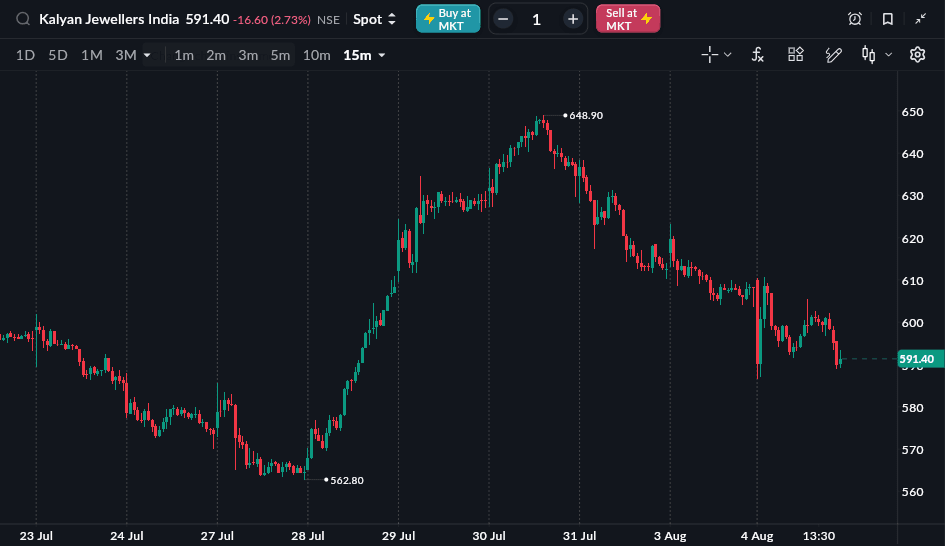Click the candlestick chart type icon
945x546 pixels.
click(x=868, y=55)
